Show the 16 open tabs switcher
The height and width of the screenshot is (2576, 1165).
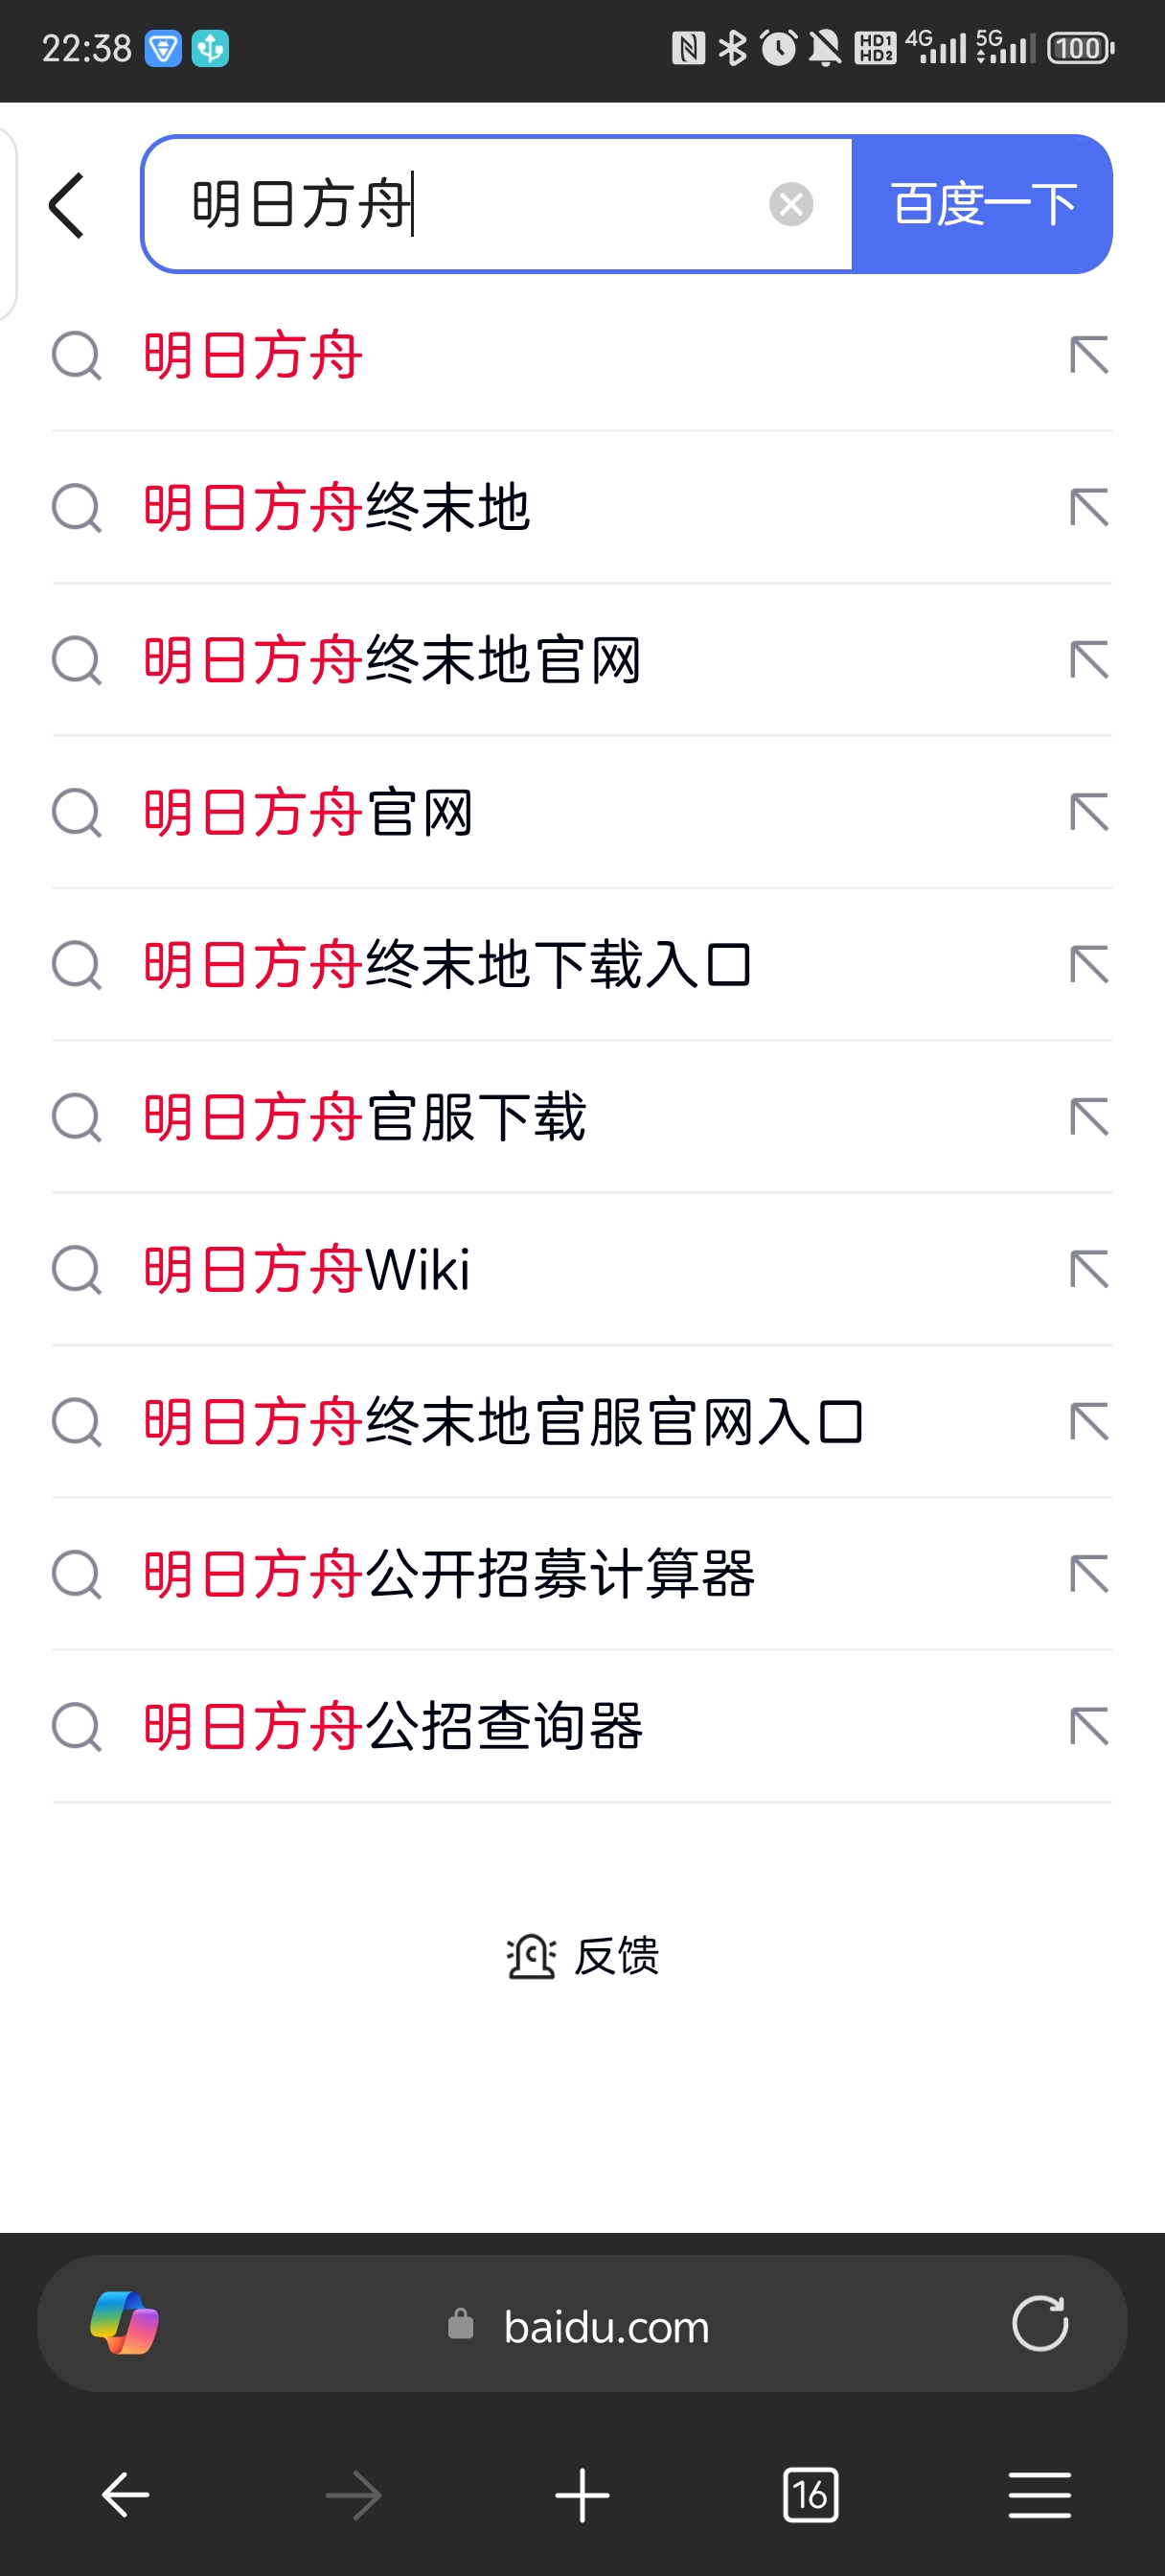810,2495
